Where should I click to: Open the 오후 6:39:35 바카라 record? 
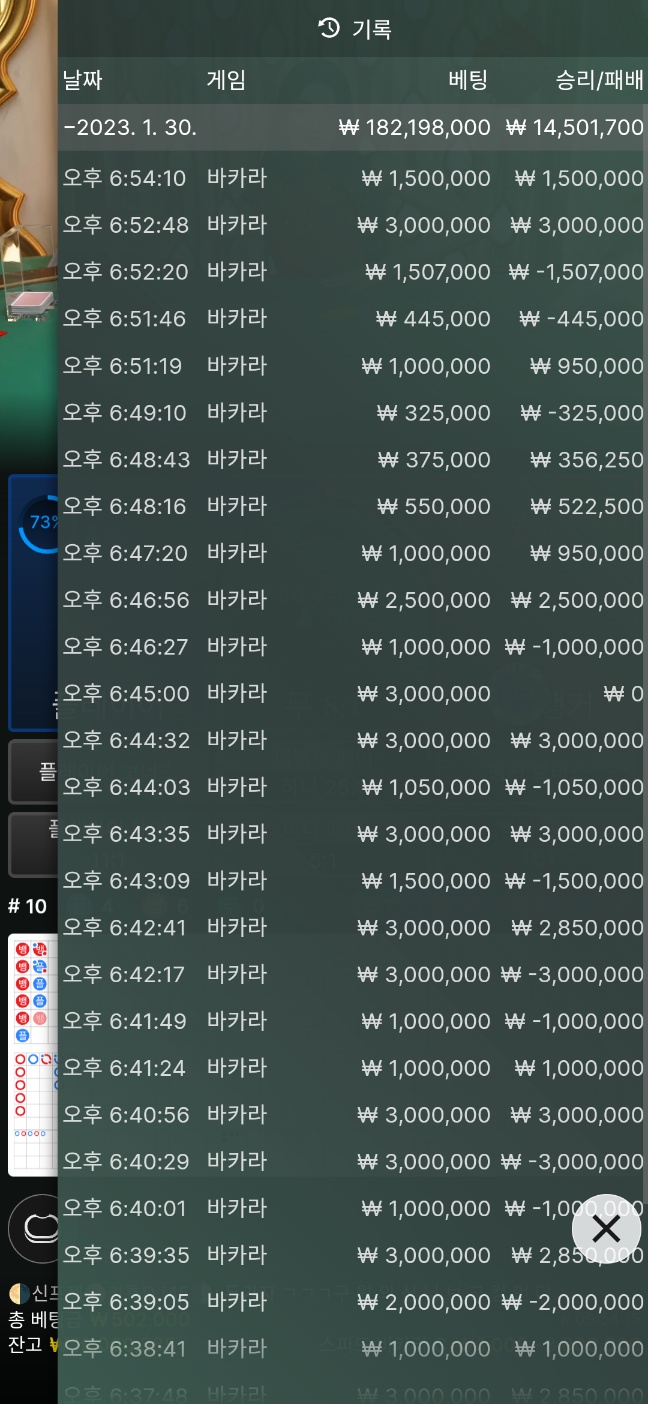[x=352, y=1255]
